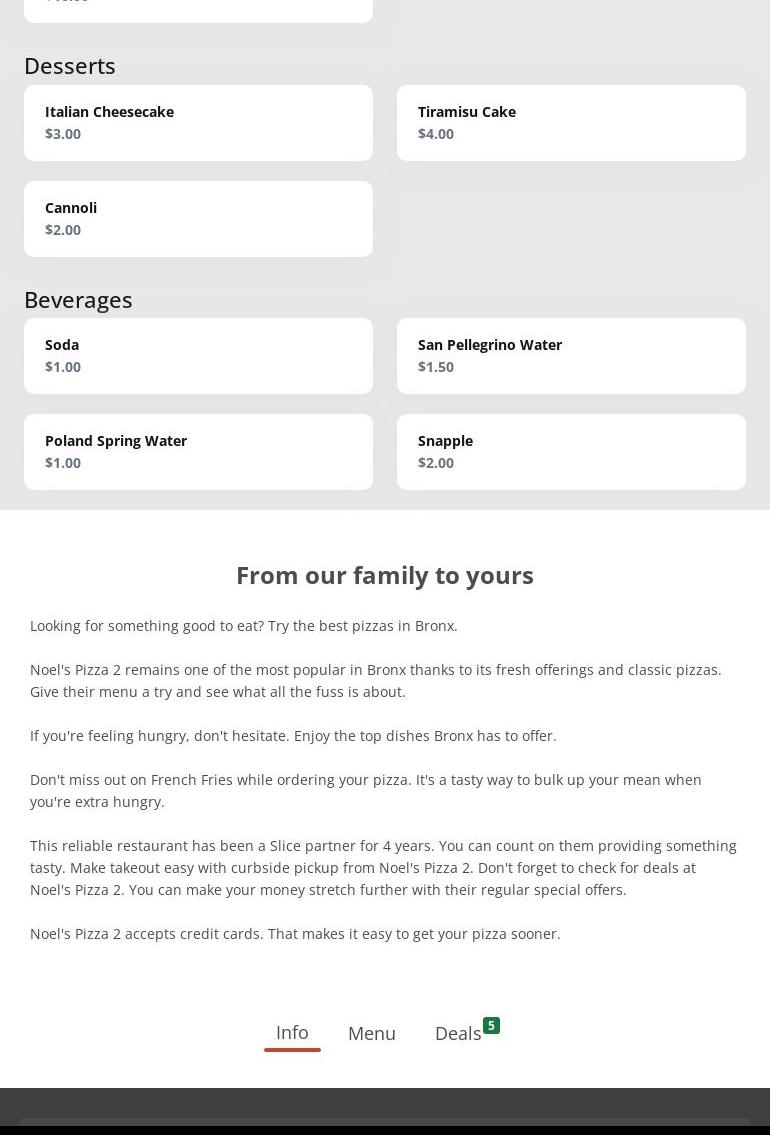Choose the Snapple beverage card
This screenshot has height=1135, width=770.
click(x=571, y=452)
